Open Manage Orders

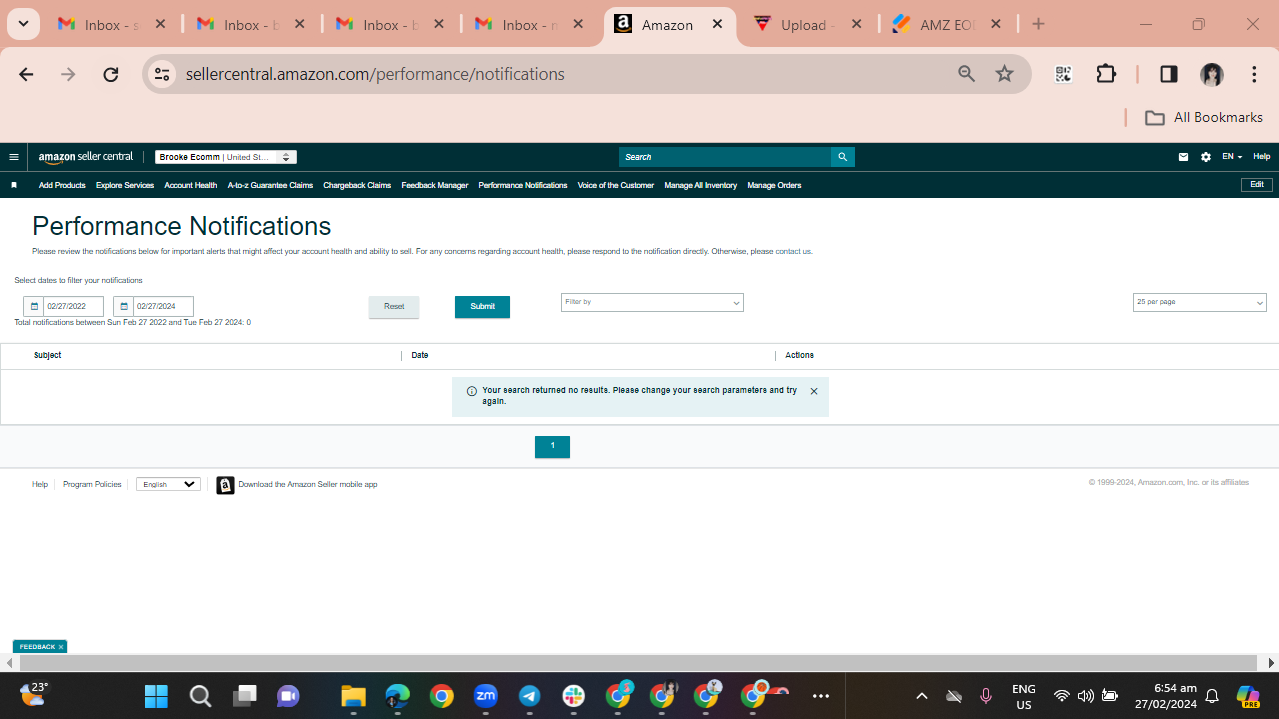click(x=774, y=185)
